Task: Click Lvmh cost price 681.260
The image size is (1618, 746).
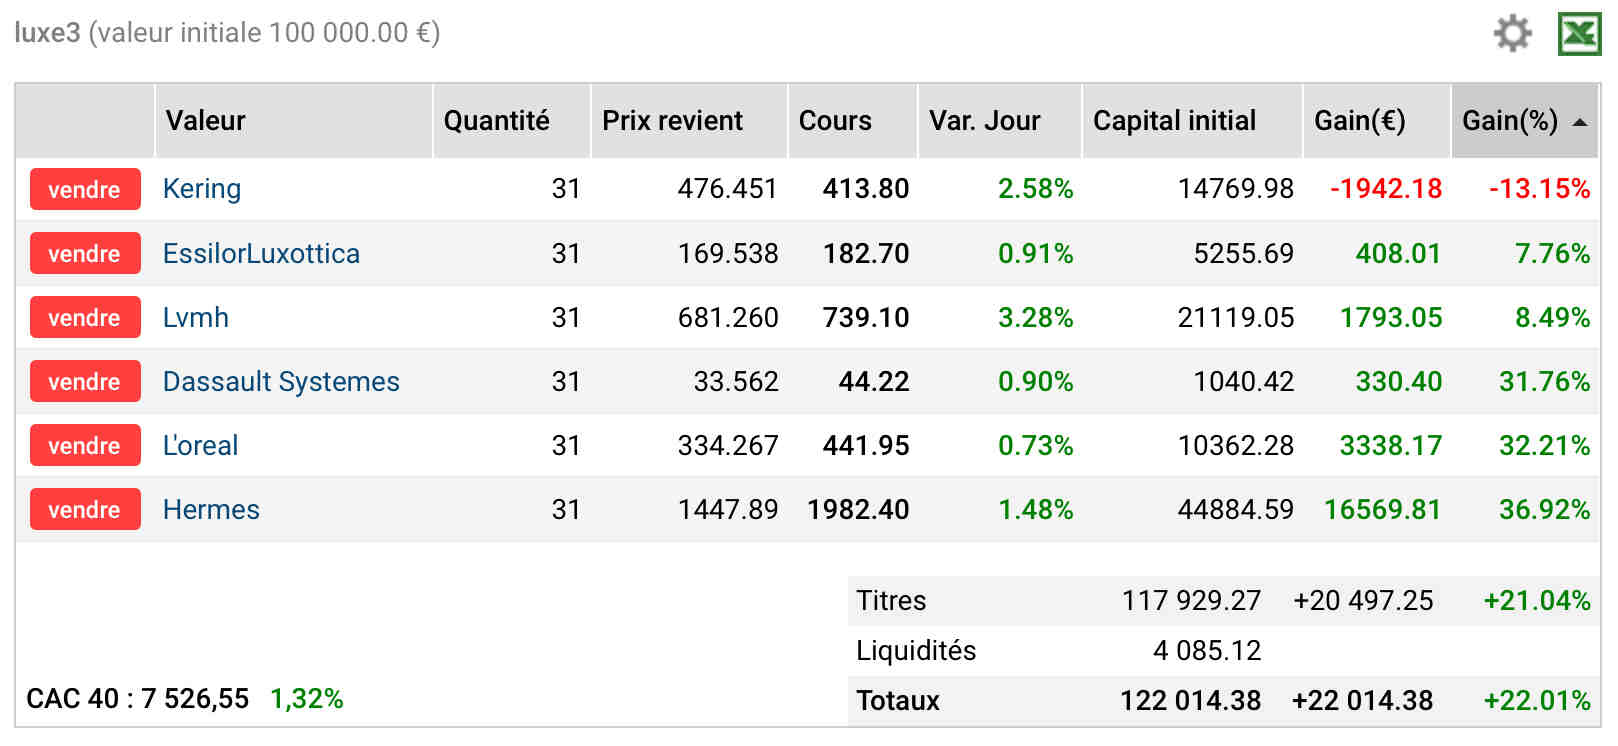Action: (728, 317)
